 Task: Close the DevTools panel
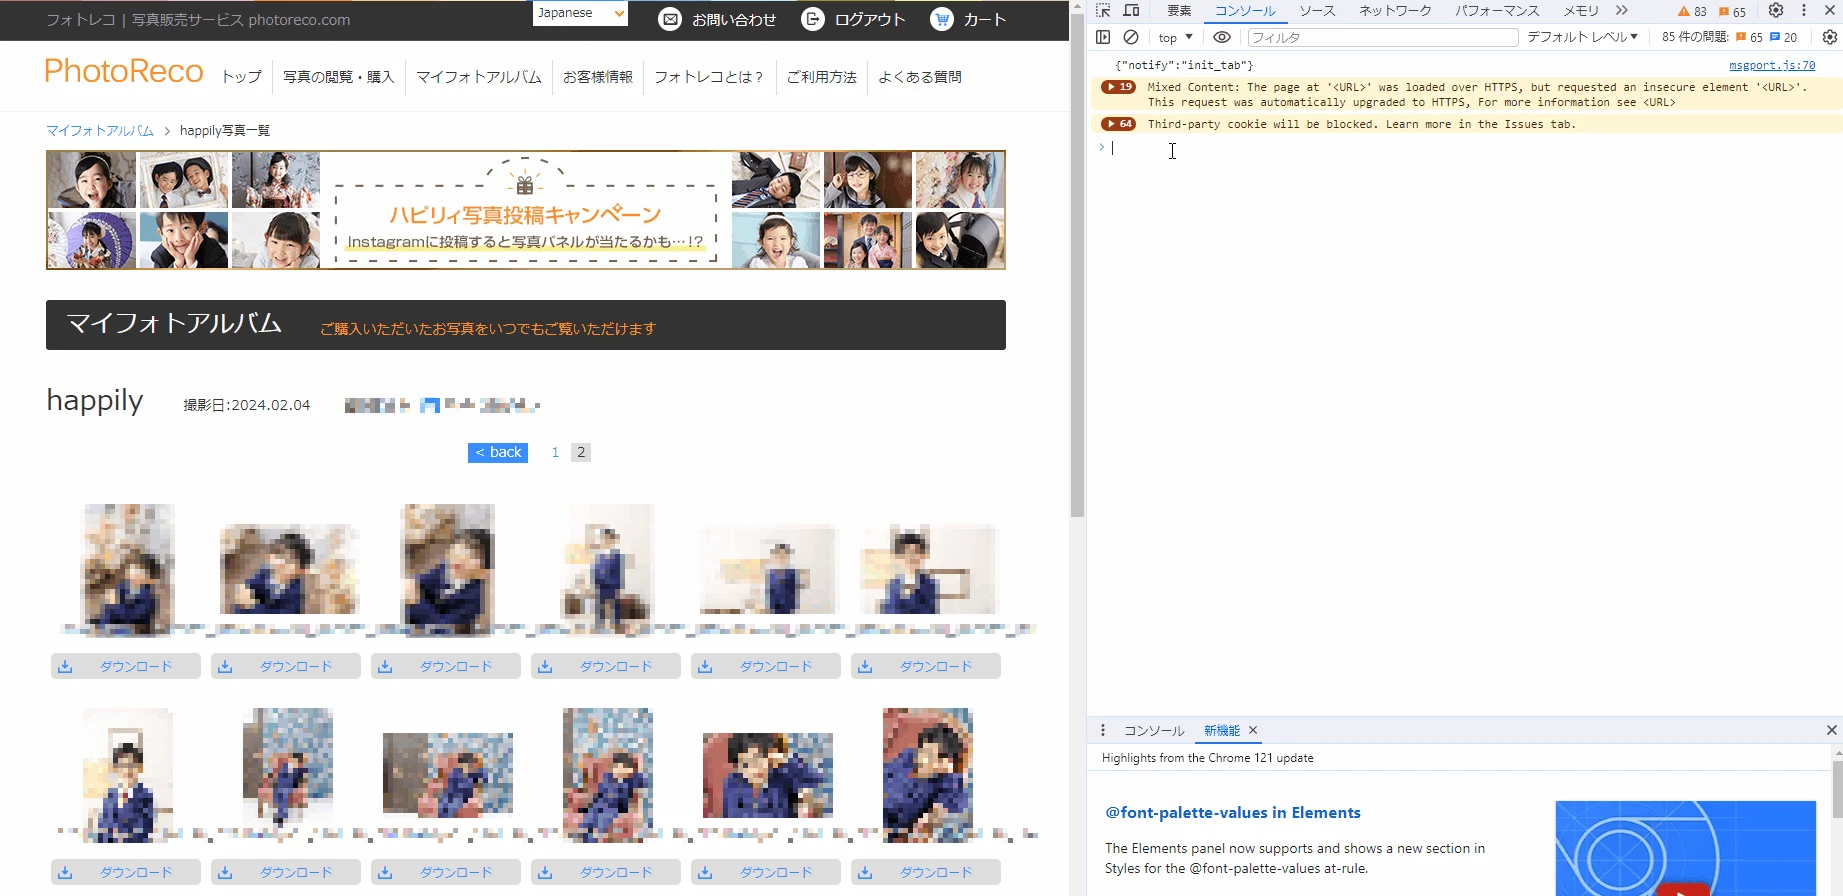coord(1831,11)
